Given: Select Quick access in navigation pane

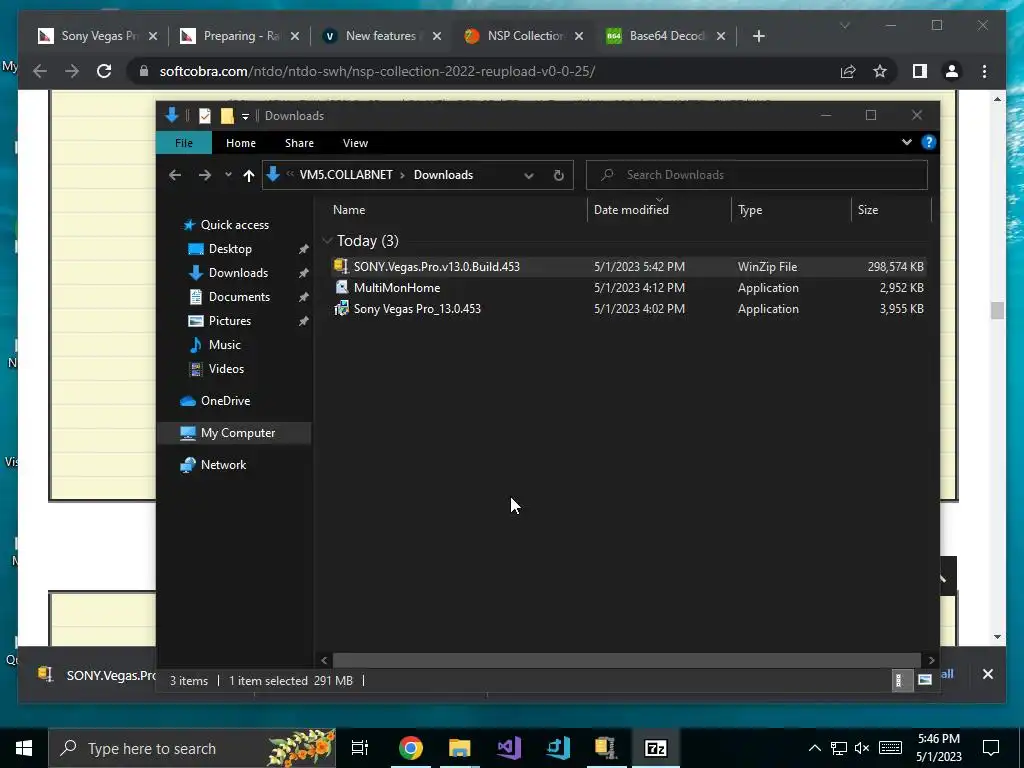Looking at the screenshot, I should pos(234,225).
